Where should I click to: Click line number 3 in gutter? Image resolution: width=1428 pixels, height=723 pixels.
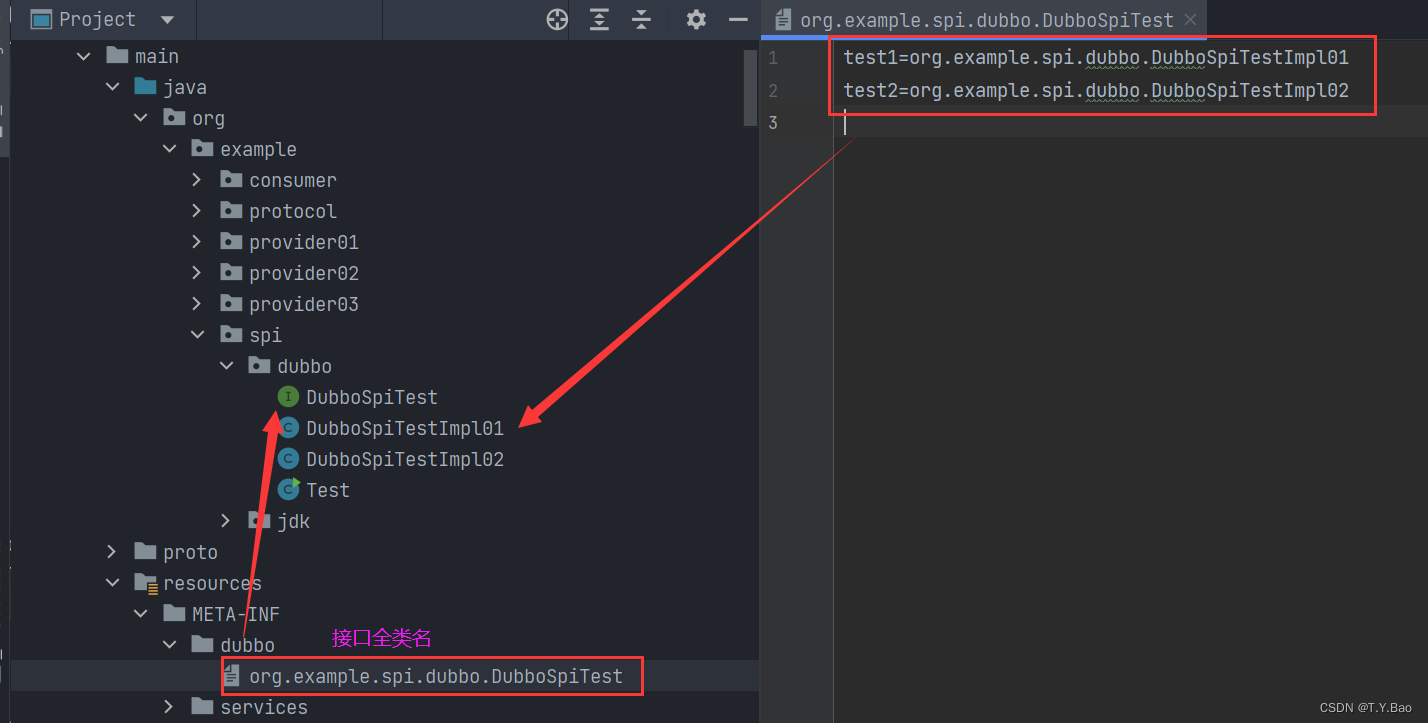pyautogui.click(x=772, y=122)
